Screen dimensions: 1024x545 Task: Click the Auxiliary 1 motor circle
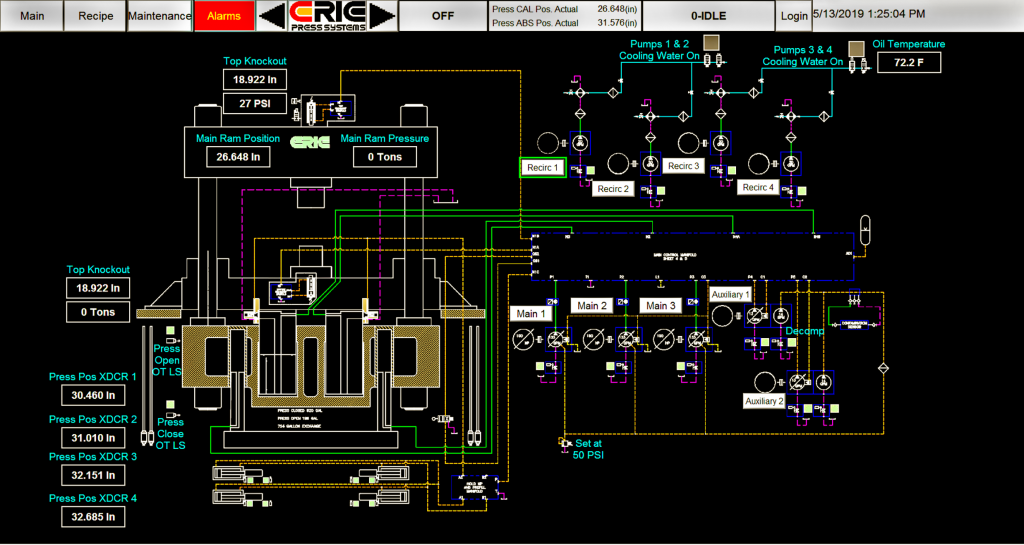tap(721, 316)
